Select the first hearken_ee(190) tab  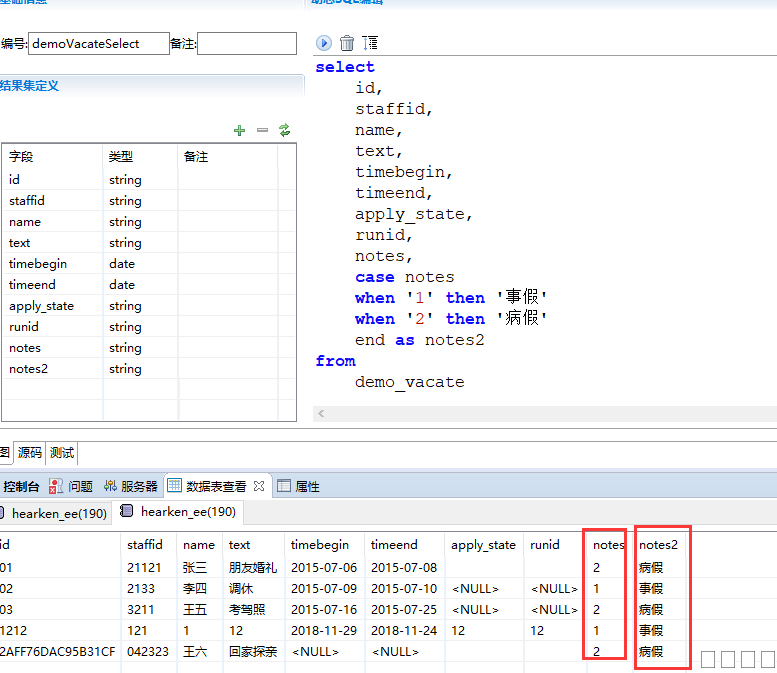pyautogui.click(x=55, y=513)
